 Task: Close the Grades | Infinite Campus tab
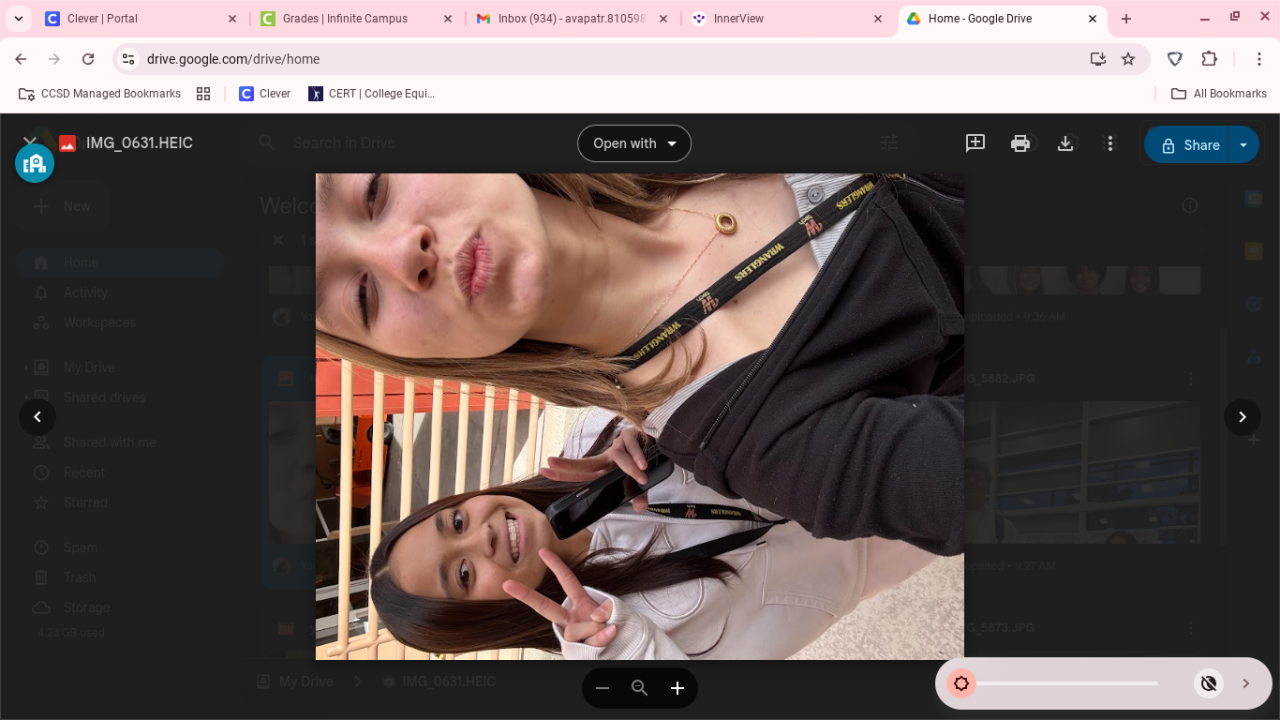[447, 19]
